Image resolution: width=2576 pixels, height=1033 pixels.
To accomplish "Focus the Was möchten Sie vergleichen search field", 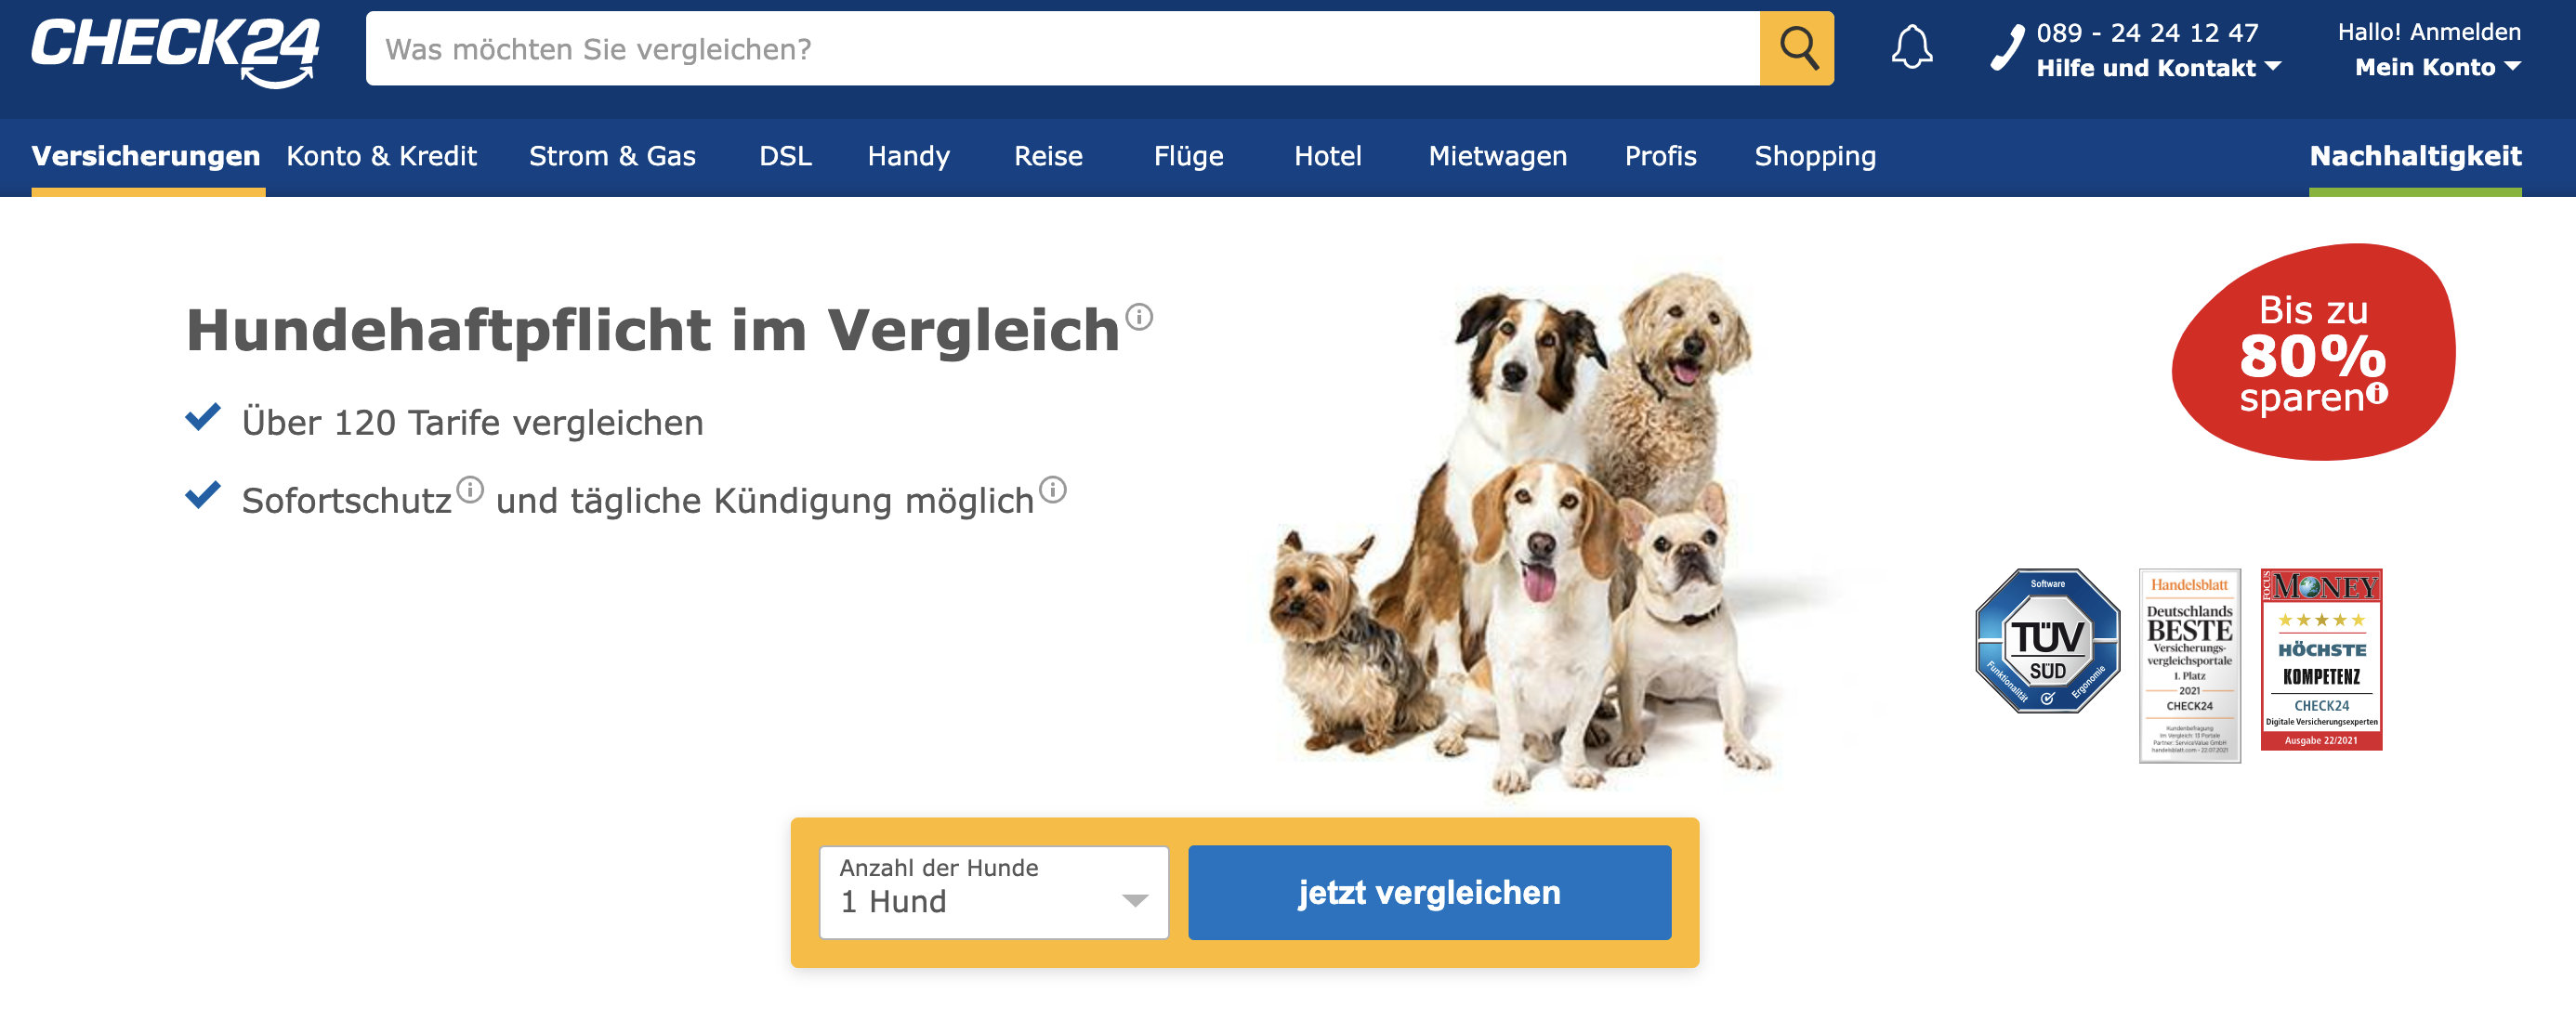I will tap(1062, 48).
